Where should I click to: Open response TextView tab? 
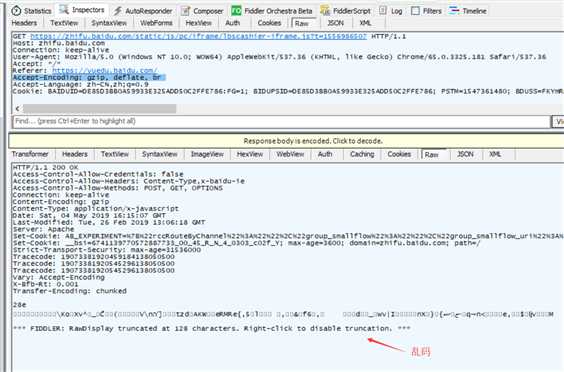point(115,154)
